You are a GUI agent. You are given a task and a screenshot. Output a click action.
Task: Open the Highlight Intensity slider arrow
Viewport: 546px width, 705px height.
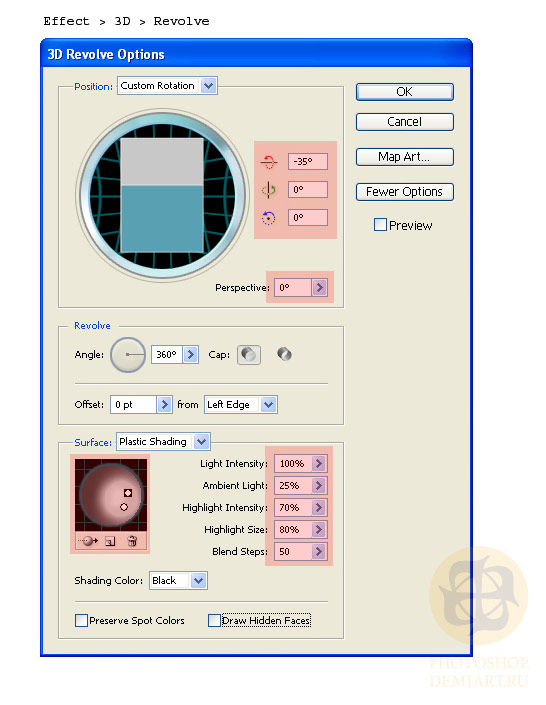319,507
